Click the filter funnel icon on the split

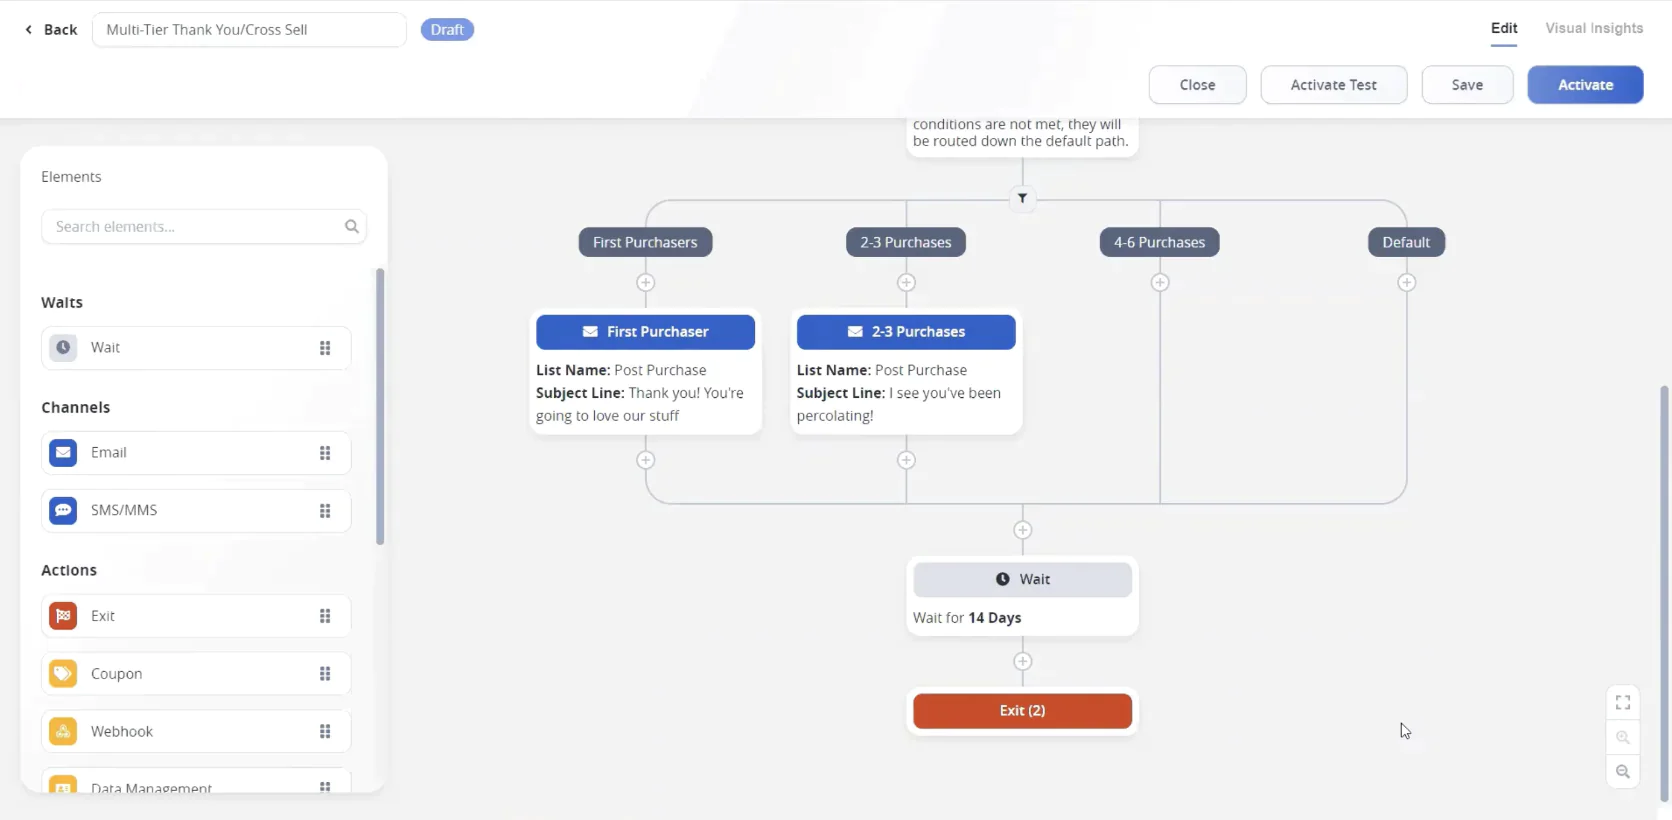click(1022, 198)
